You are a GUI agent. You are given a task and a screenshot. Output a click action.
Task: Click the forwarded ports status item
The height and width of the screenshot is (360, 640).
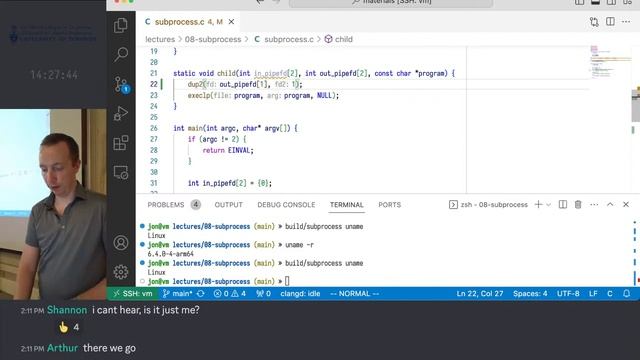263,293
